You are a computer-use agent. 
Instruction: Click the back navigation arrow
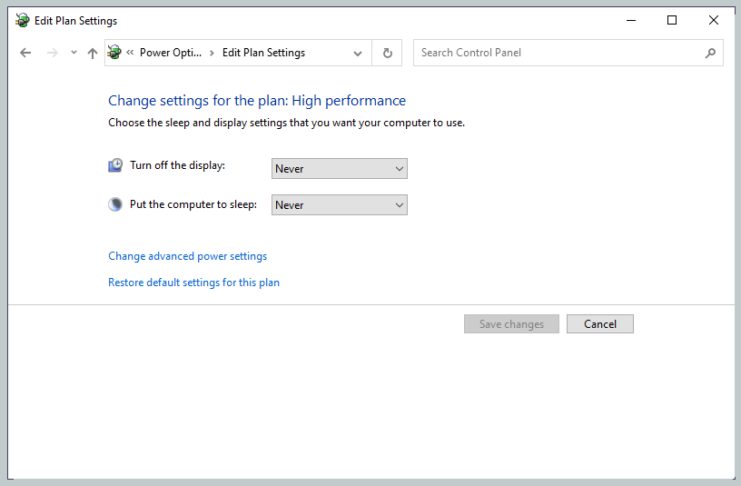(25, 53)
